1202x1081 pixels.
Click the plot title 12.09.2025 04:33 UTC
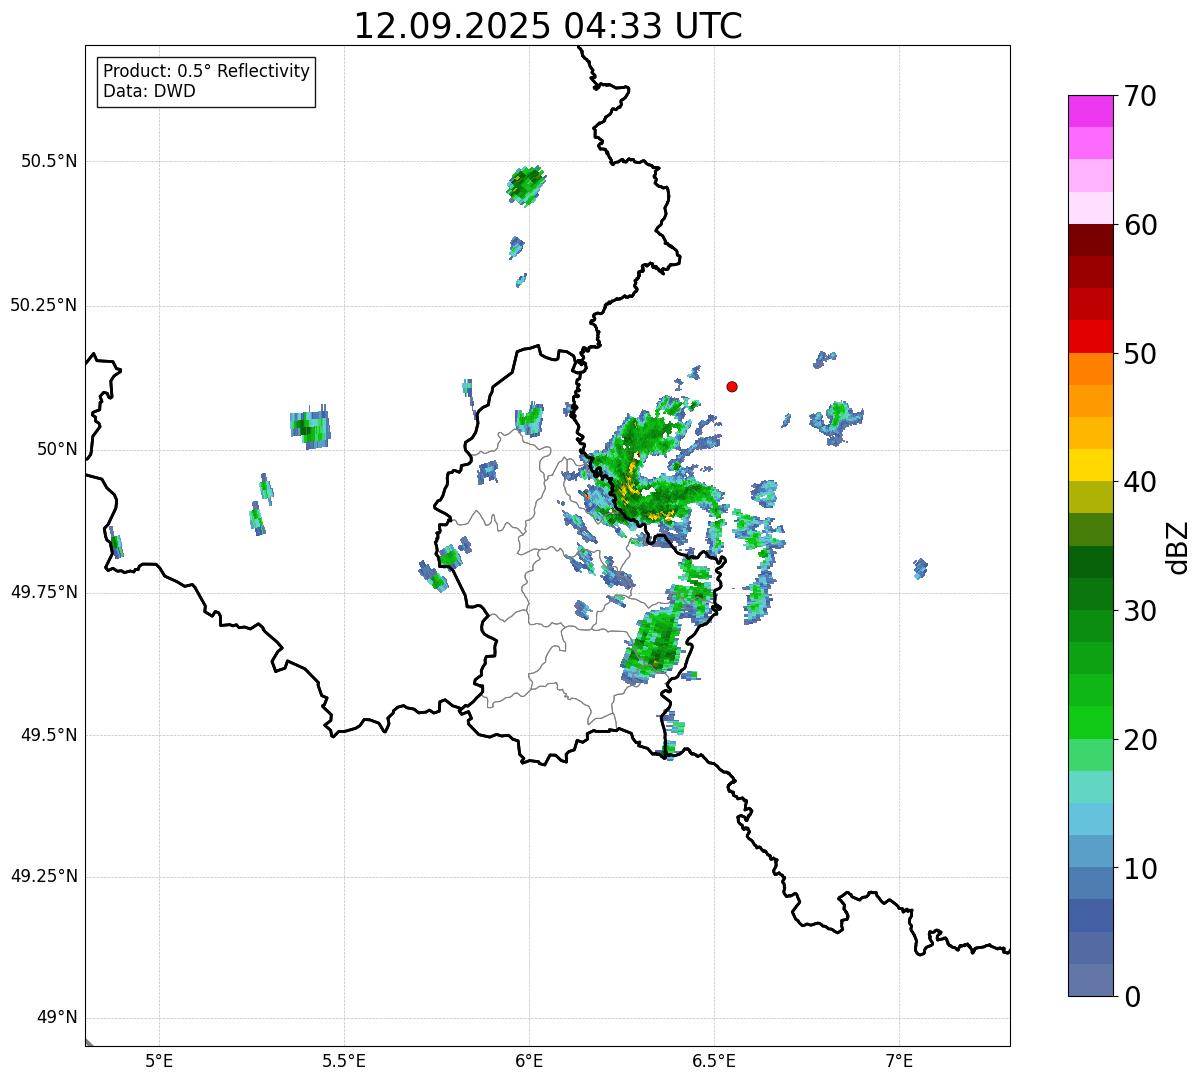point(548,25)
